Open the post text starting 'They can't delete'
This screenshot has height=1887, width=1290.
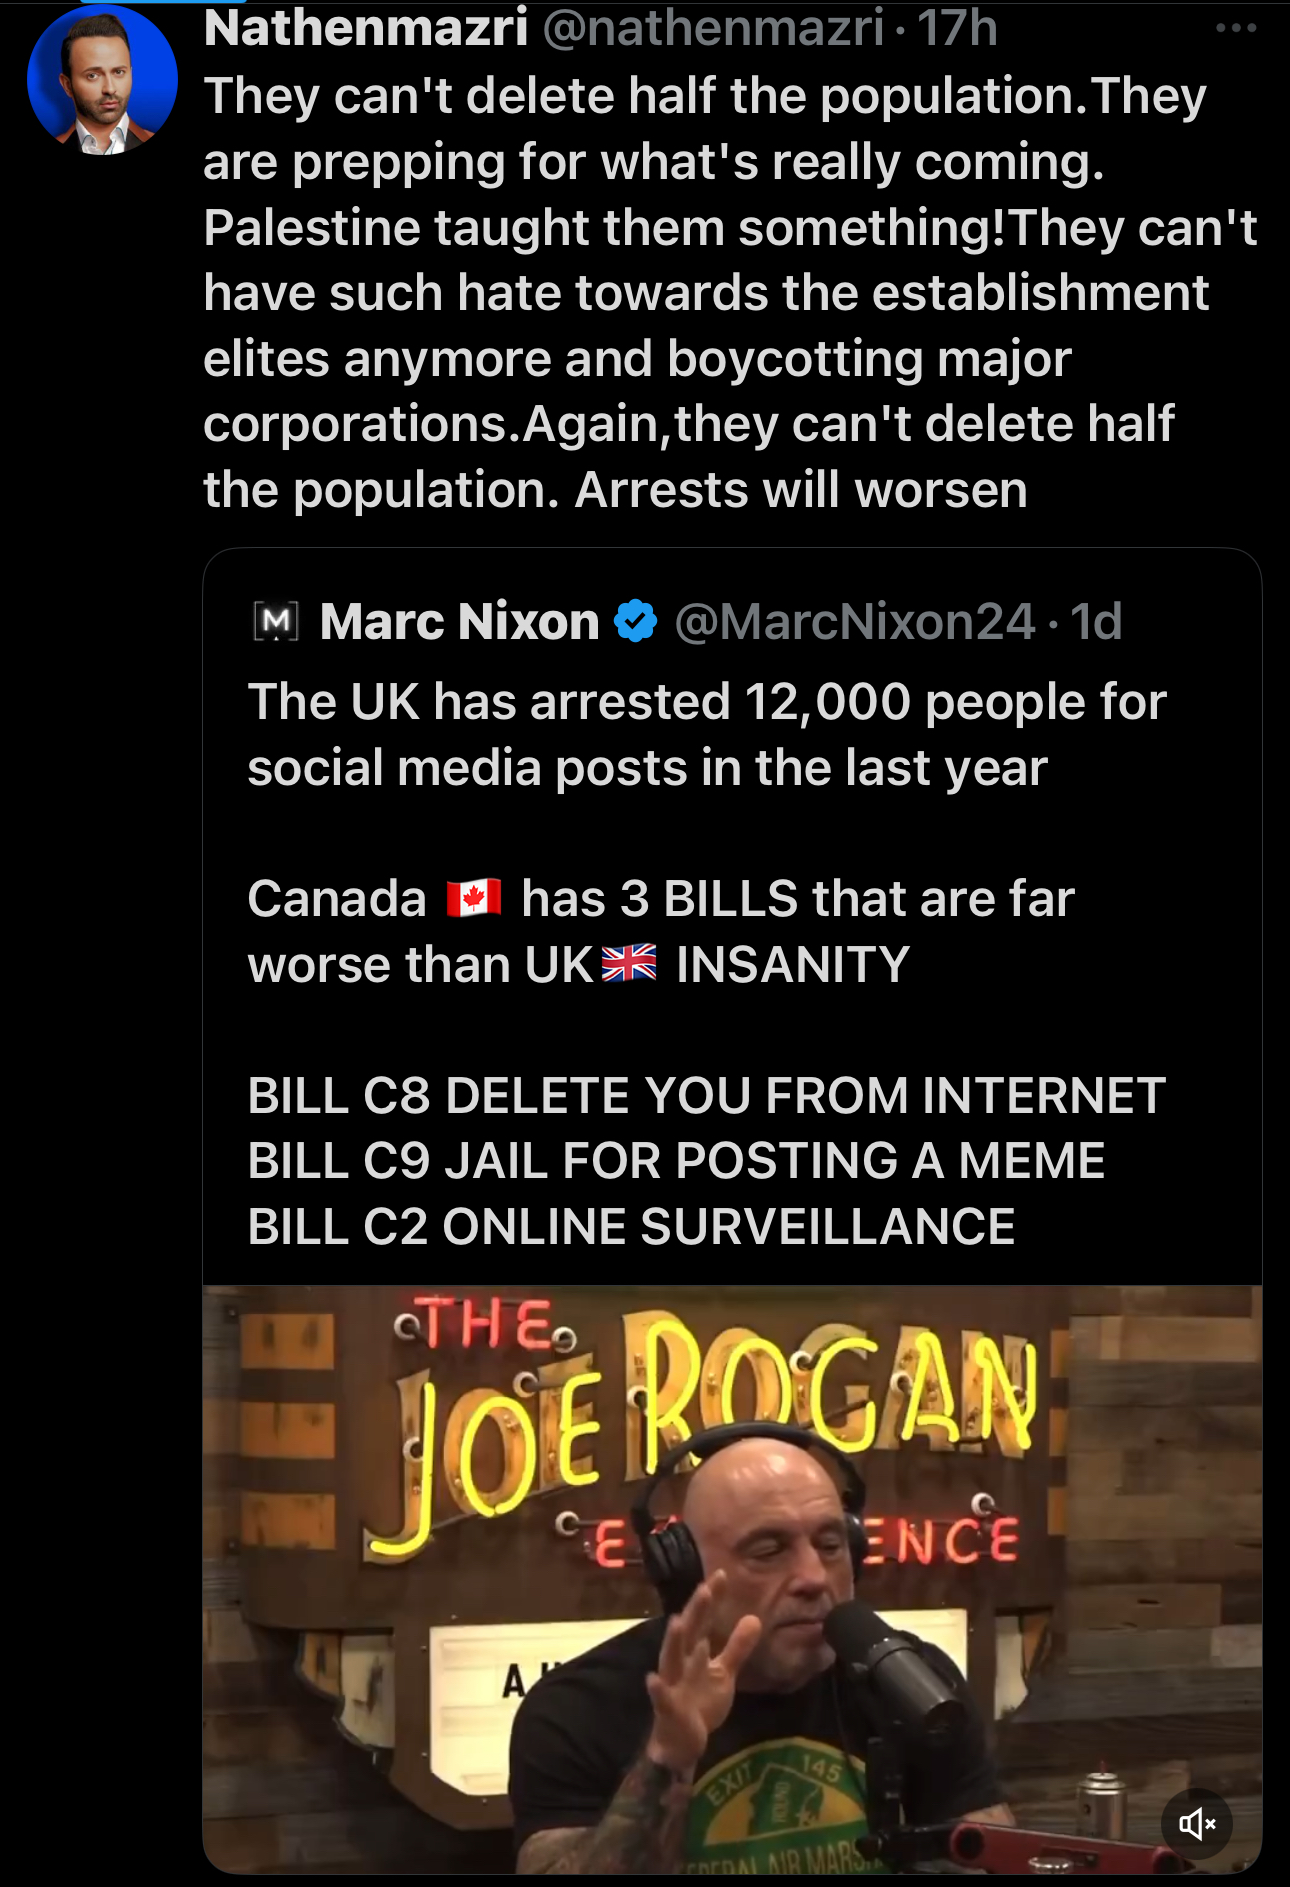(730, 292)
